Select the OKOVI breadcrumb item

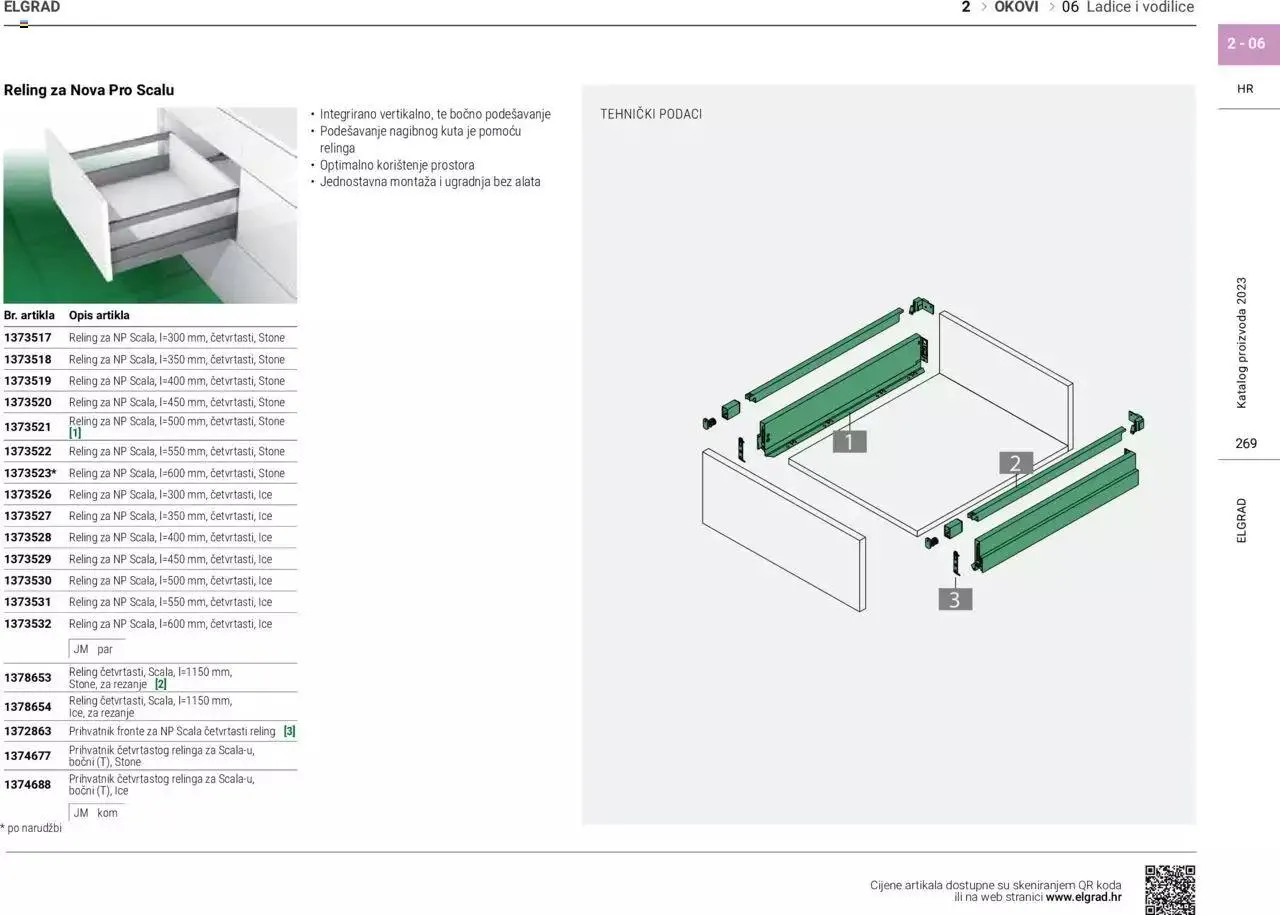point(1016,7)
